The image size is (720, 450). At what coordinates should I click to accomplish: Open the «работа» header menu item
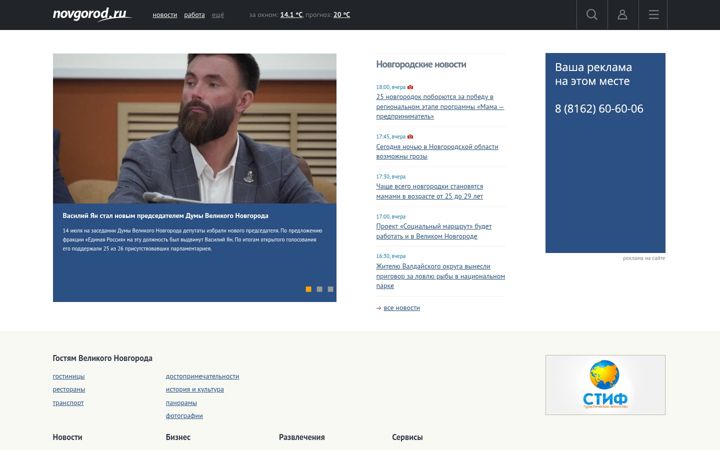tap(194, 15)
